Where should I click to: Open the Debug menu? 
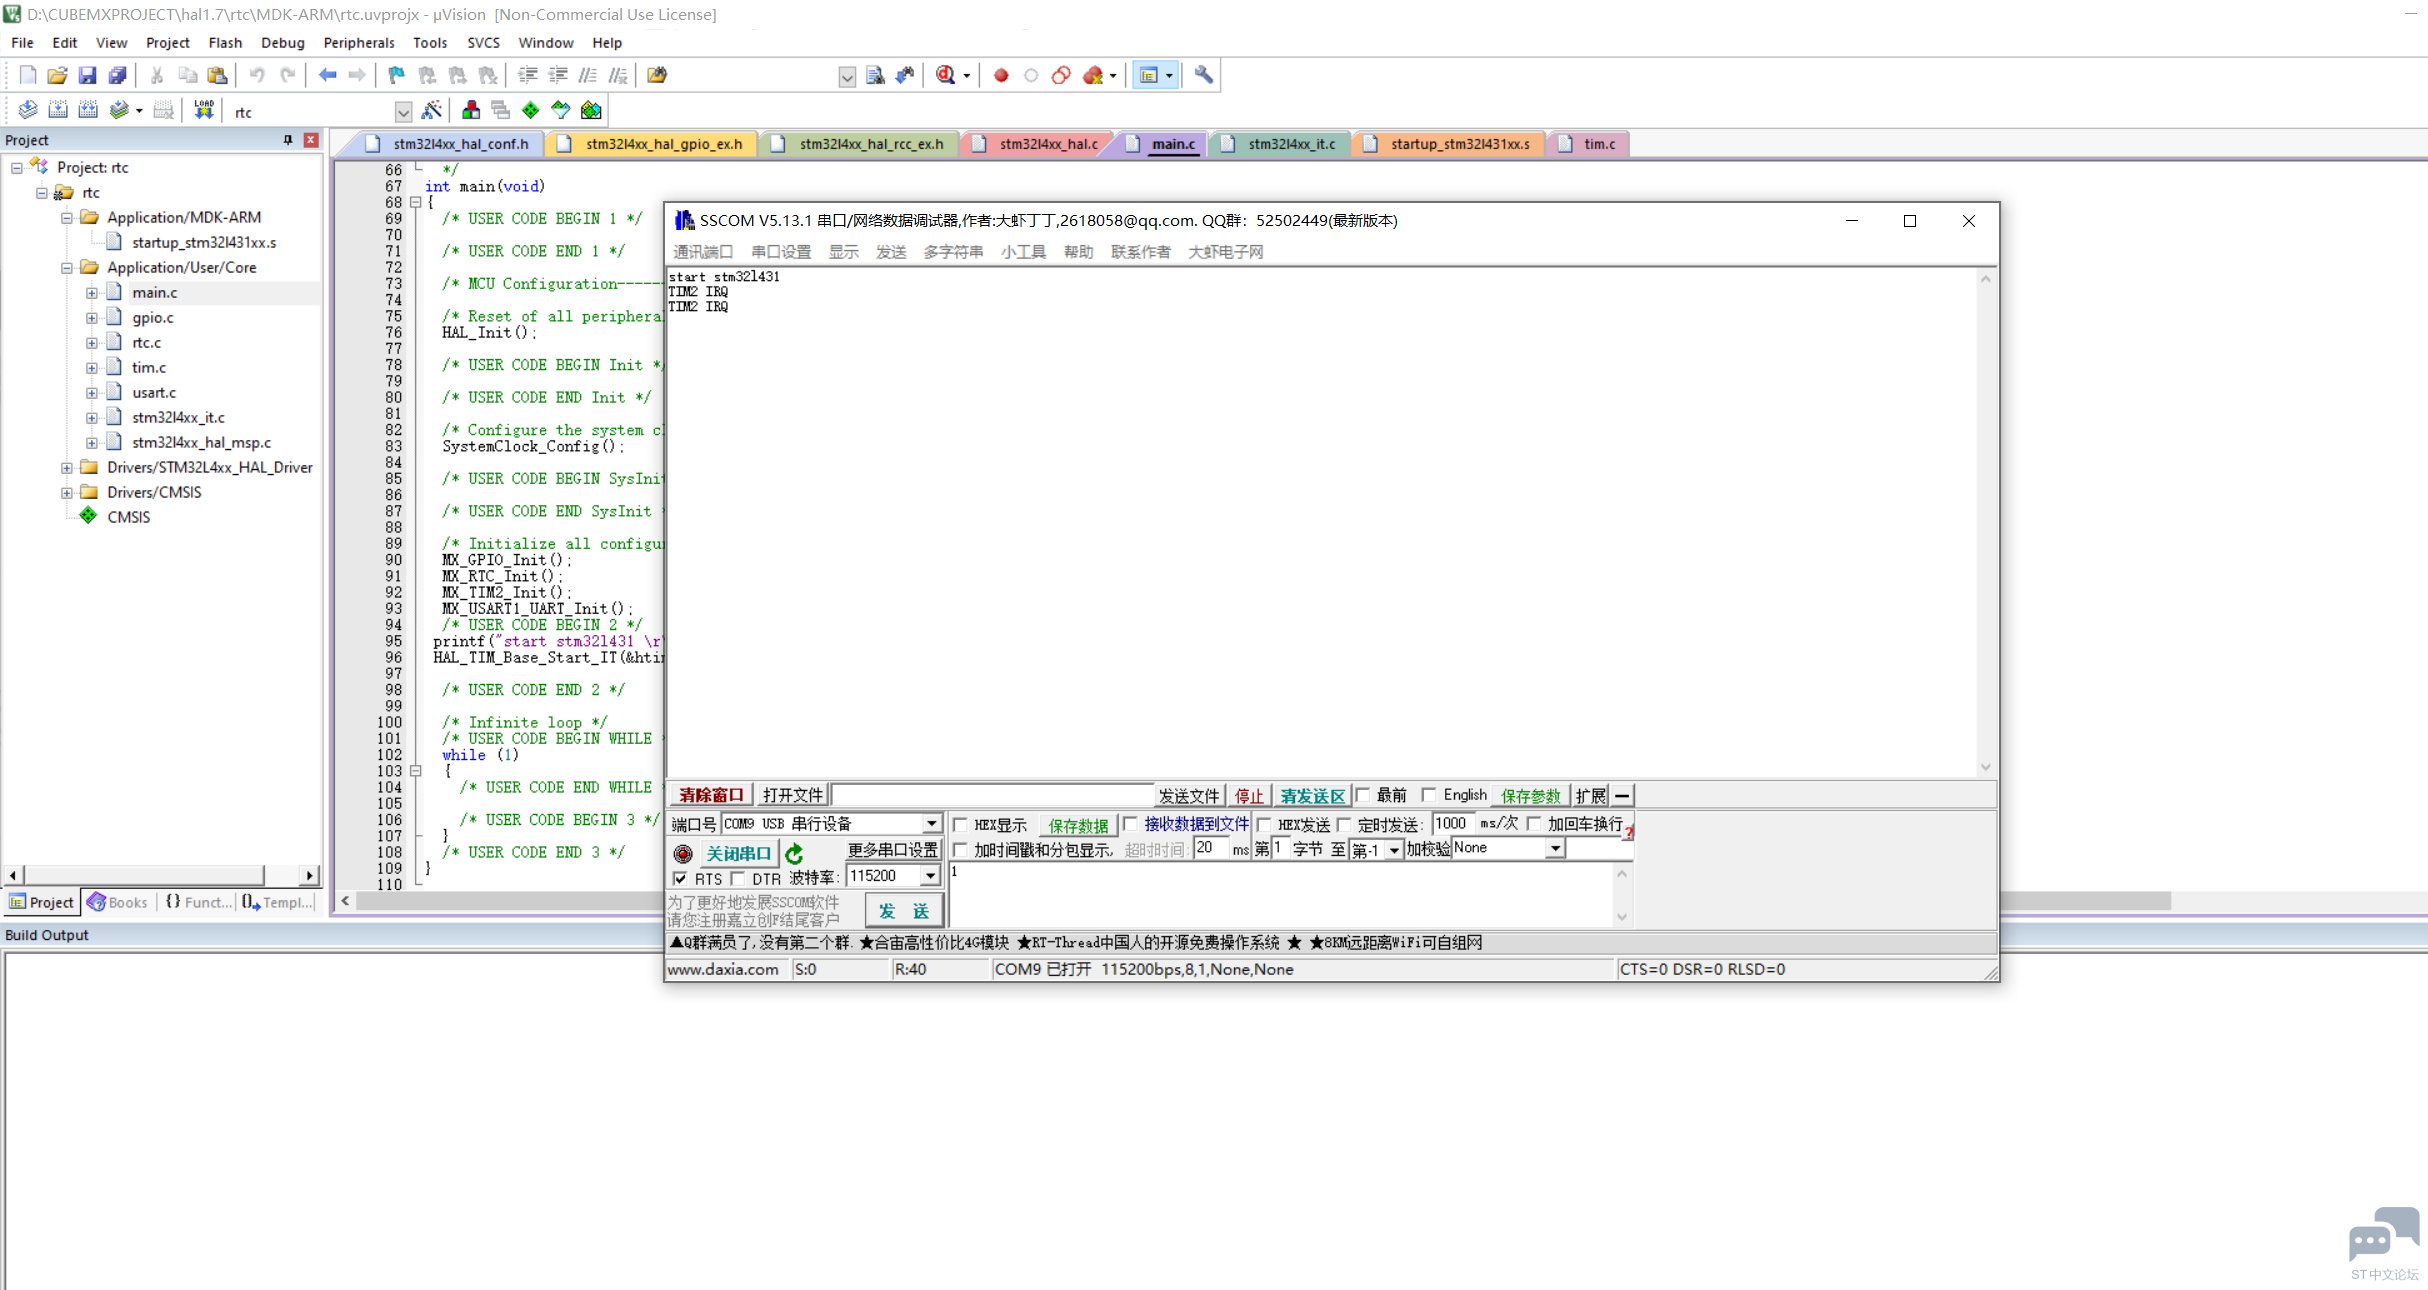[x=282, y=42]
